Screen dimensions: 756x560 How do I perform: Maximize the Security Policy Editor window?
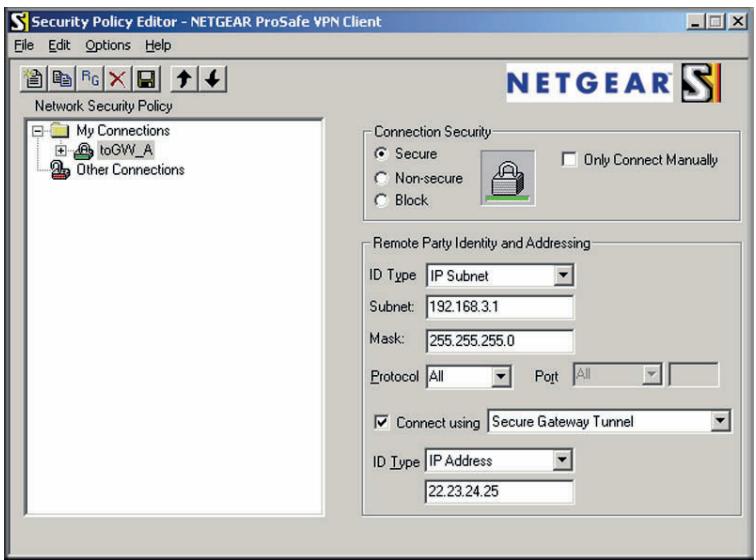716,22
